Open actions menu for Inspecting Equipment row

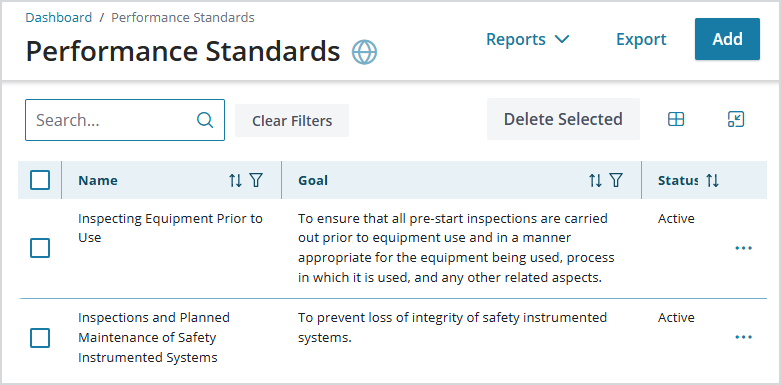pyautogui.click(x=744, y=248)
